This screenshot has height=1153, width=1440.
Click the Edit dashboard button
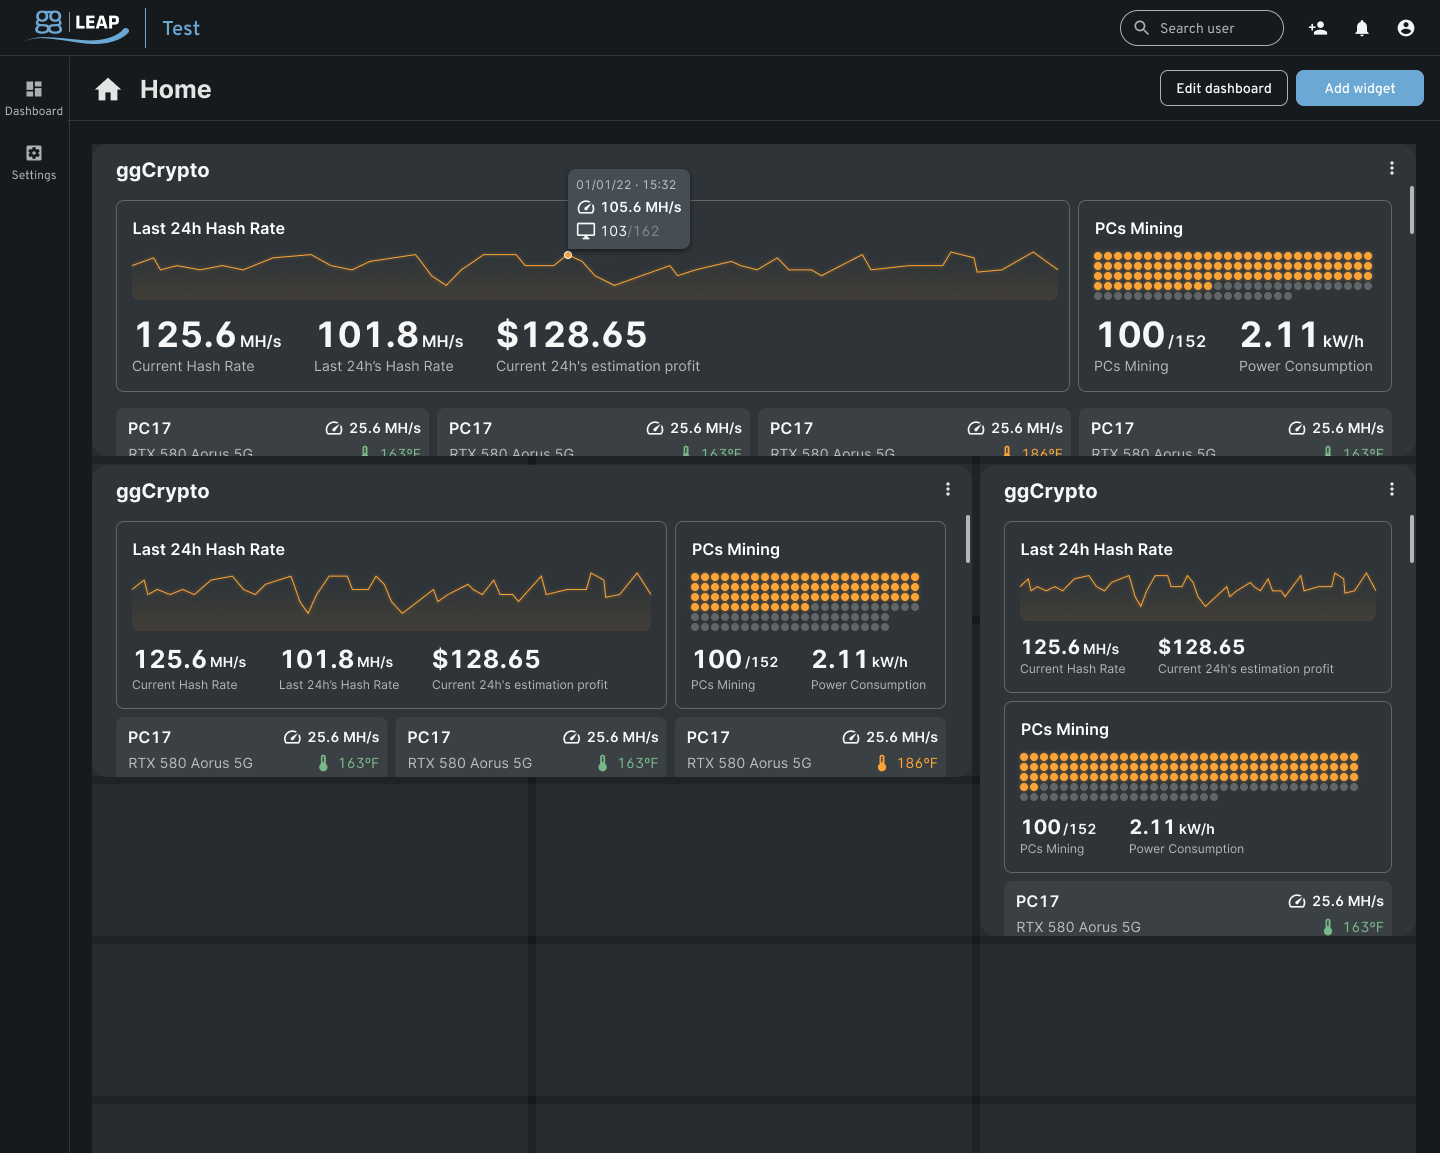pyautogui.click(x=1223, y=88)
